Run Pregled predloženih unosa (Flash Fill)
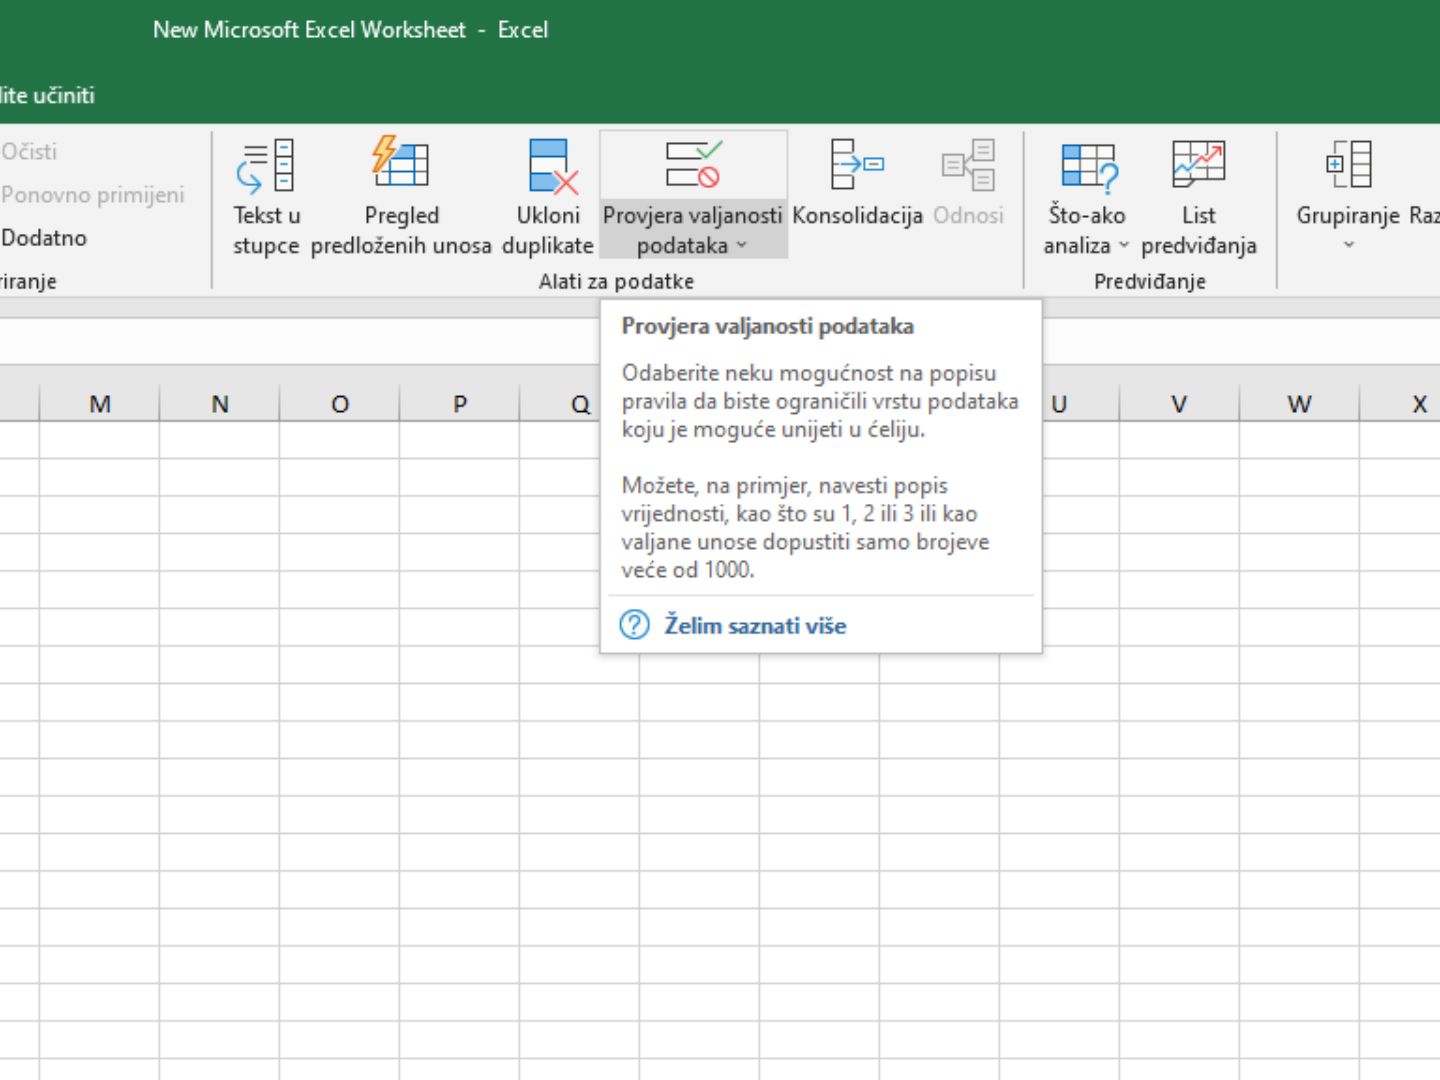Screen dimensions: 1440x1080 point(401,197)
